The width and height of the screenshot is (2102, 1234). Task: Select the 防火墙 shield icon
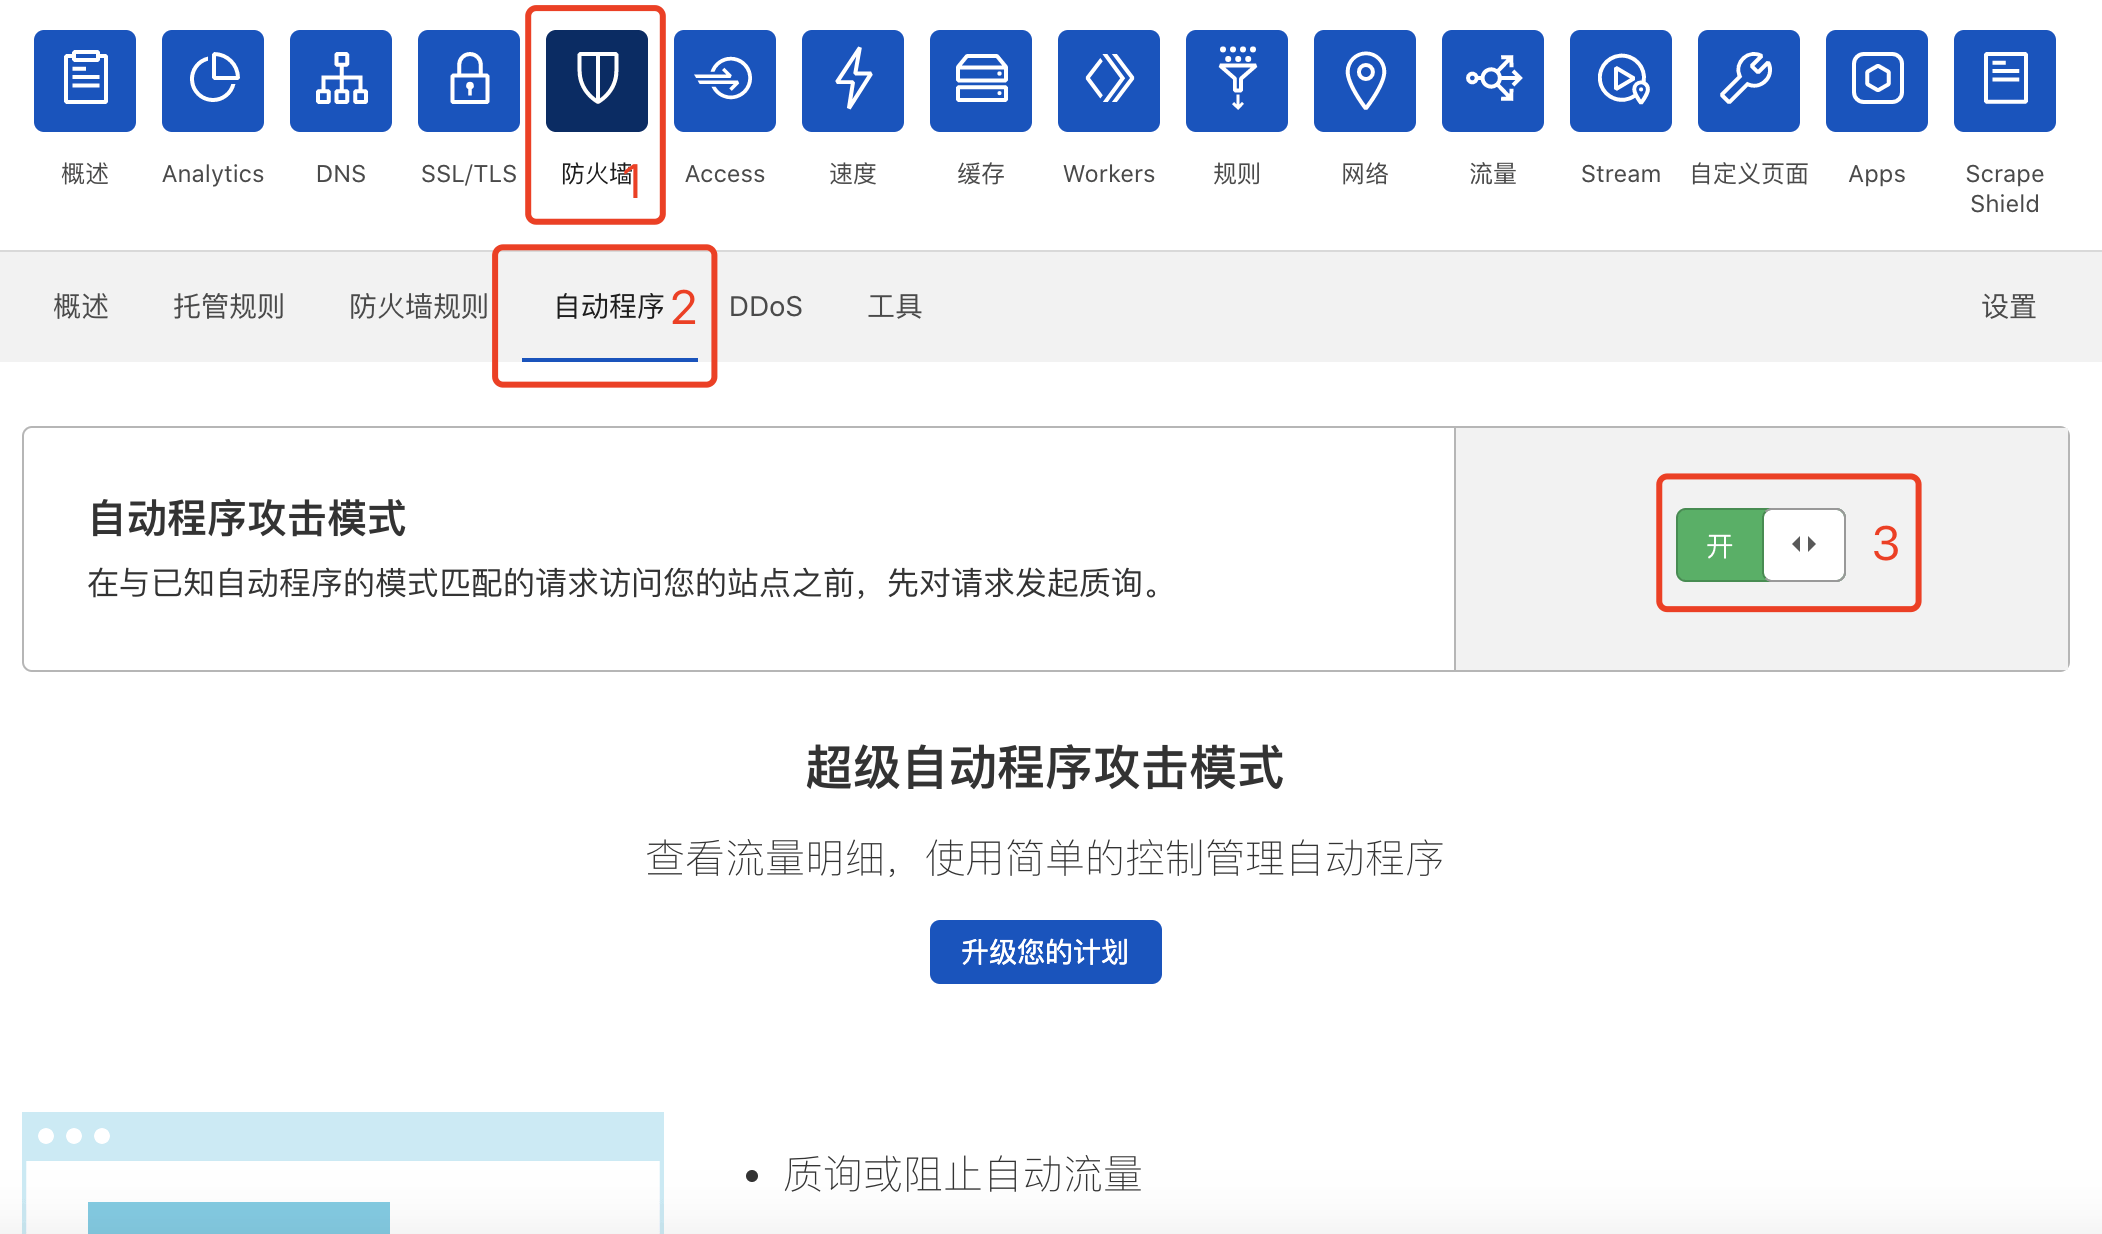(597, 81)
